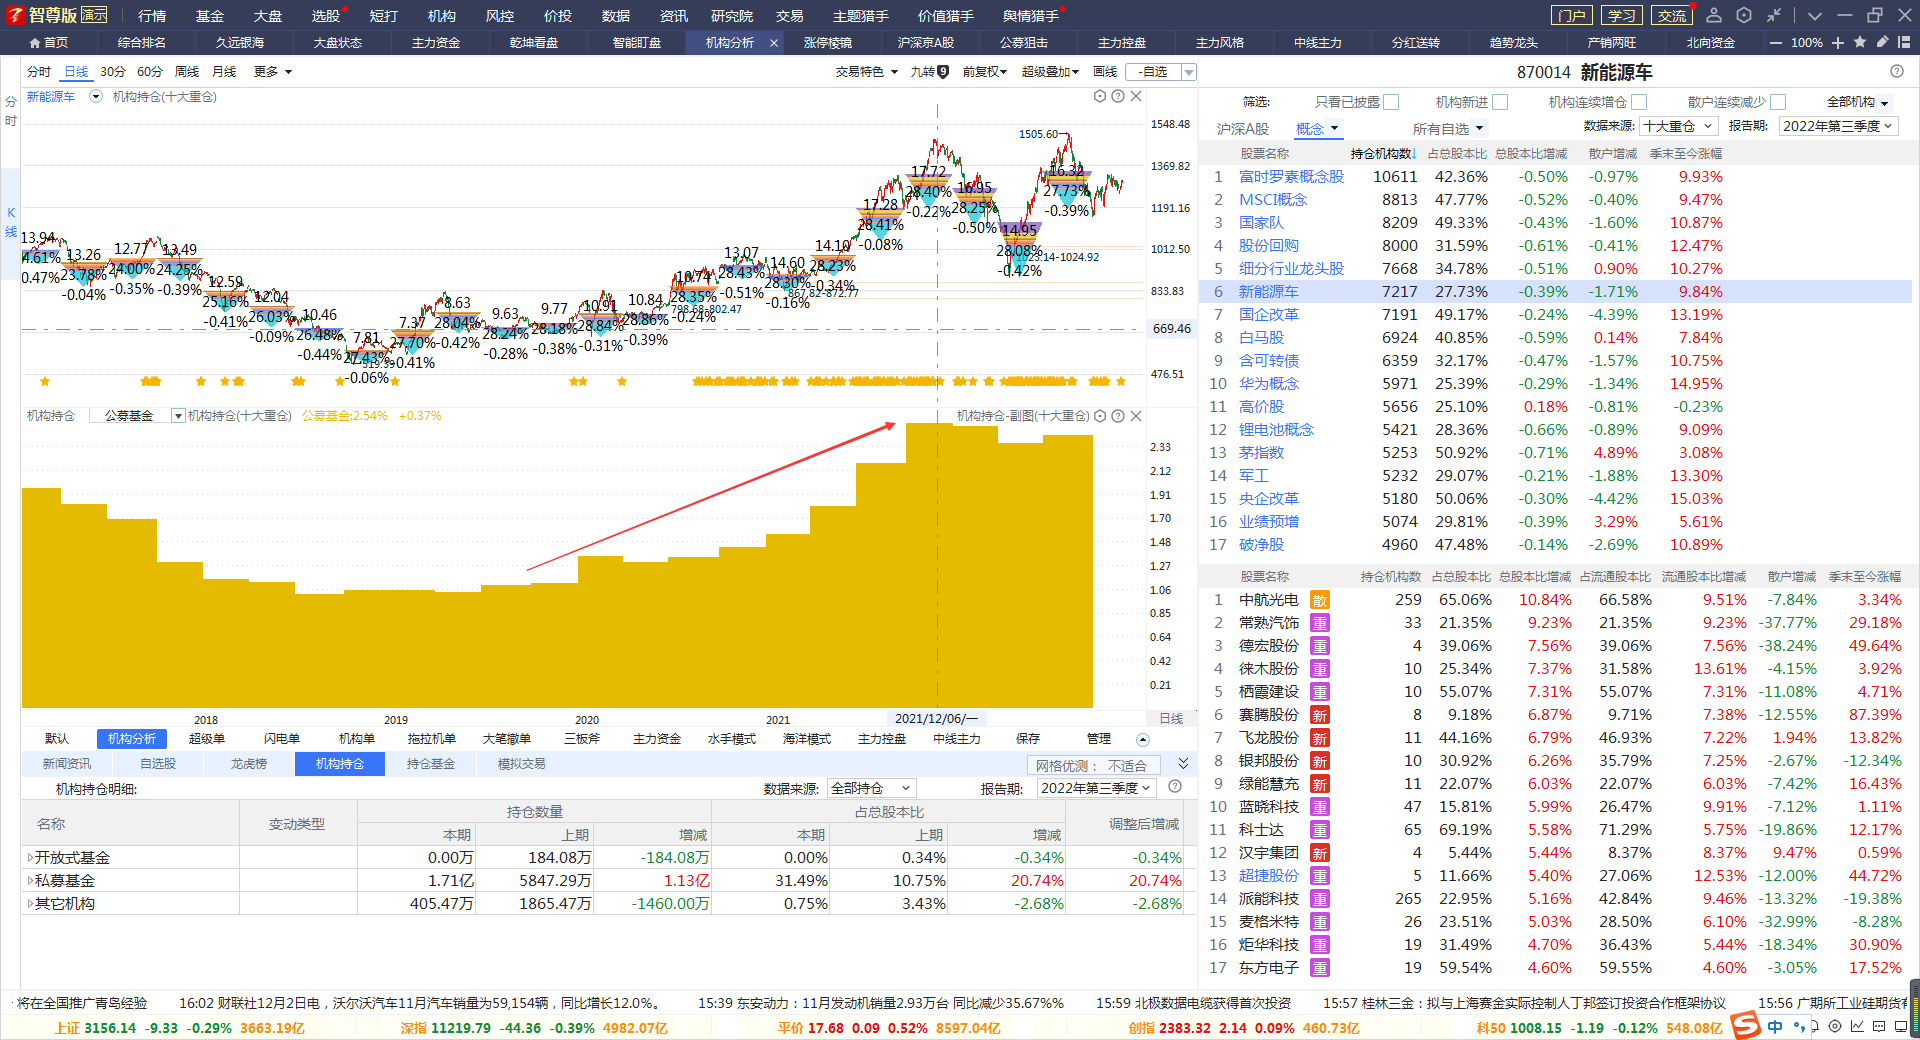1920x1040 pixels.
Task: Select the 周线 period tab
Action: 187,72
